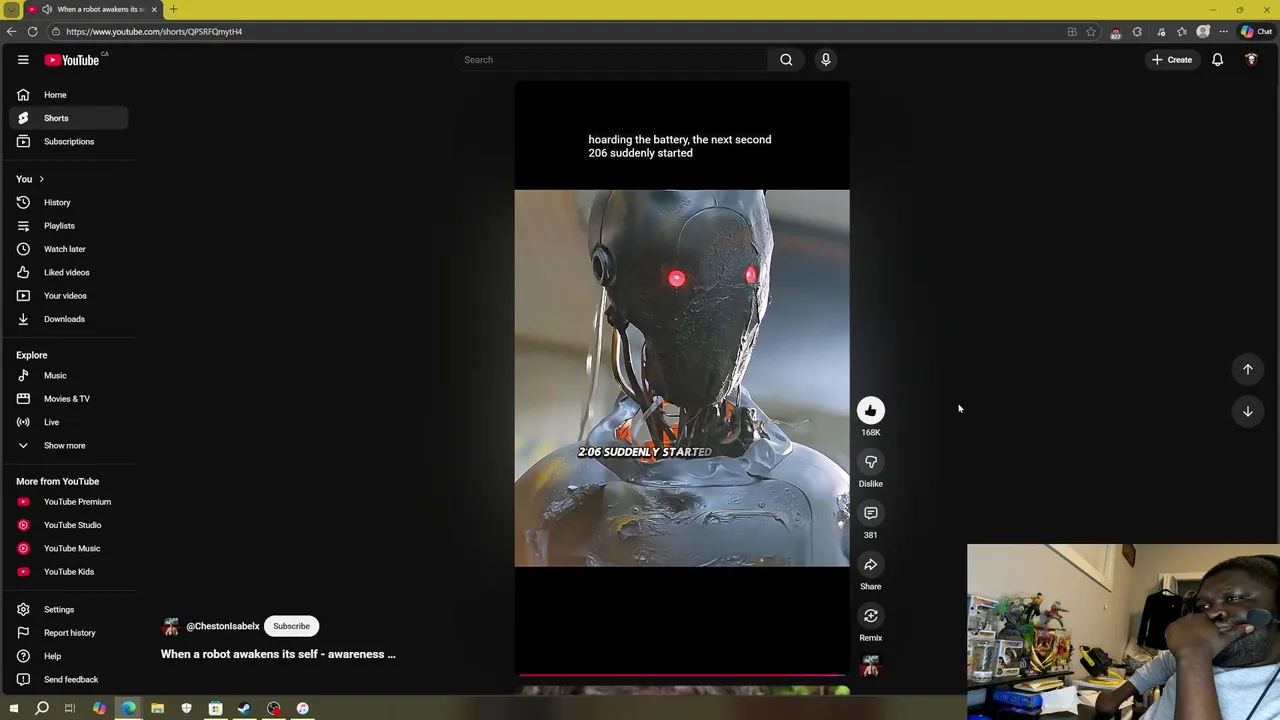
Task: Open Liked videos in the sidebar
Action: [x=69, y=272]
